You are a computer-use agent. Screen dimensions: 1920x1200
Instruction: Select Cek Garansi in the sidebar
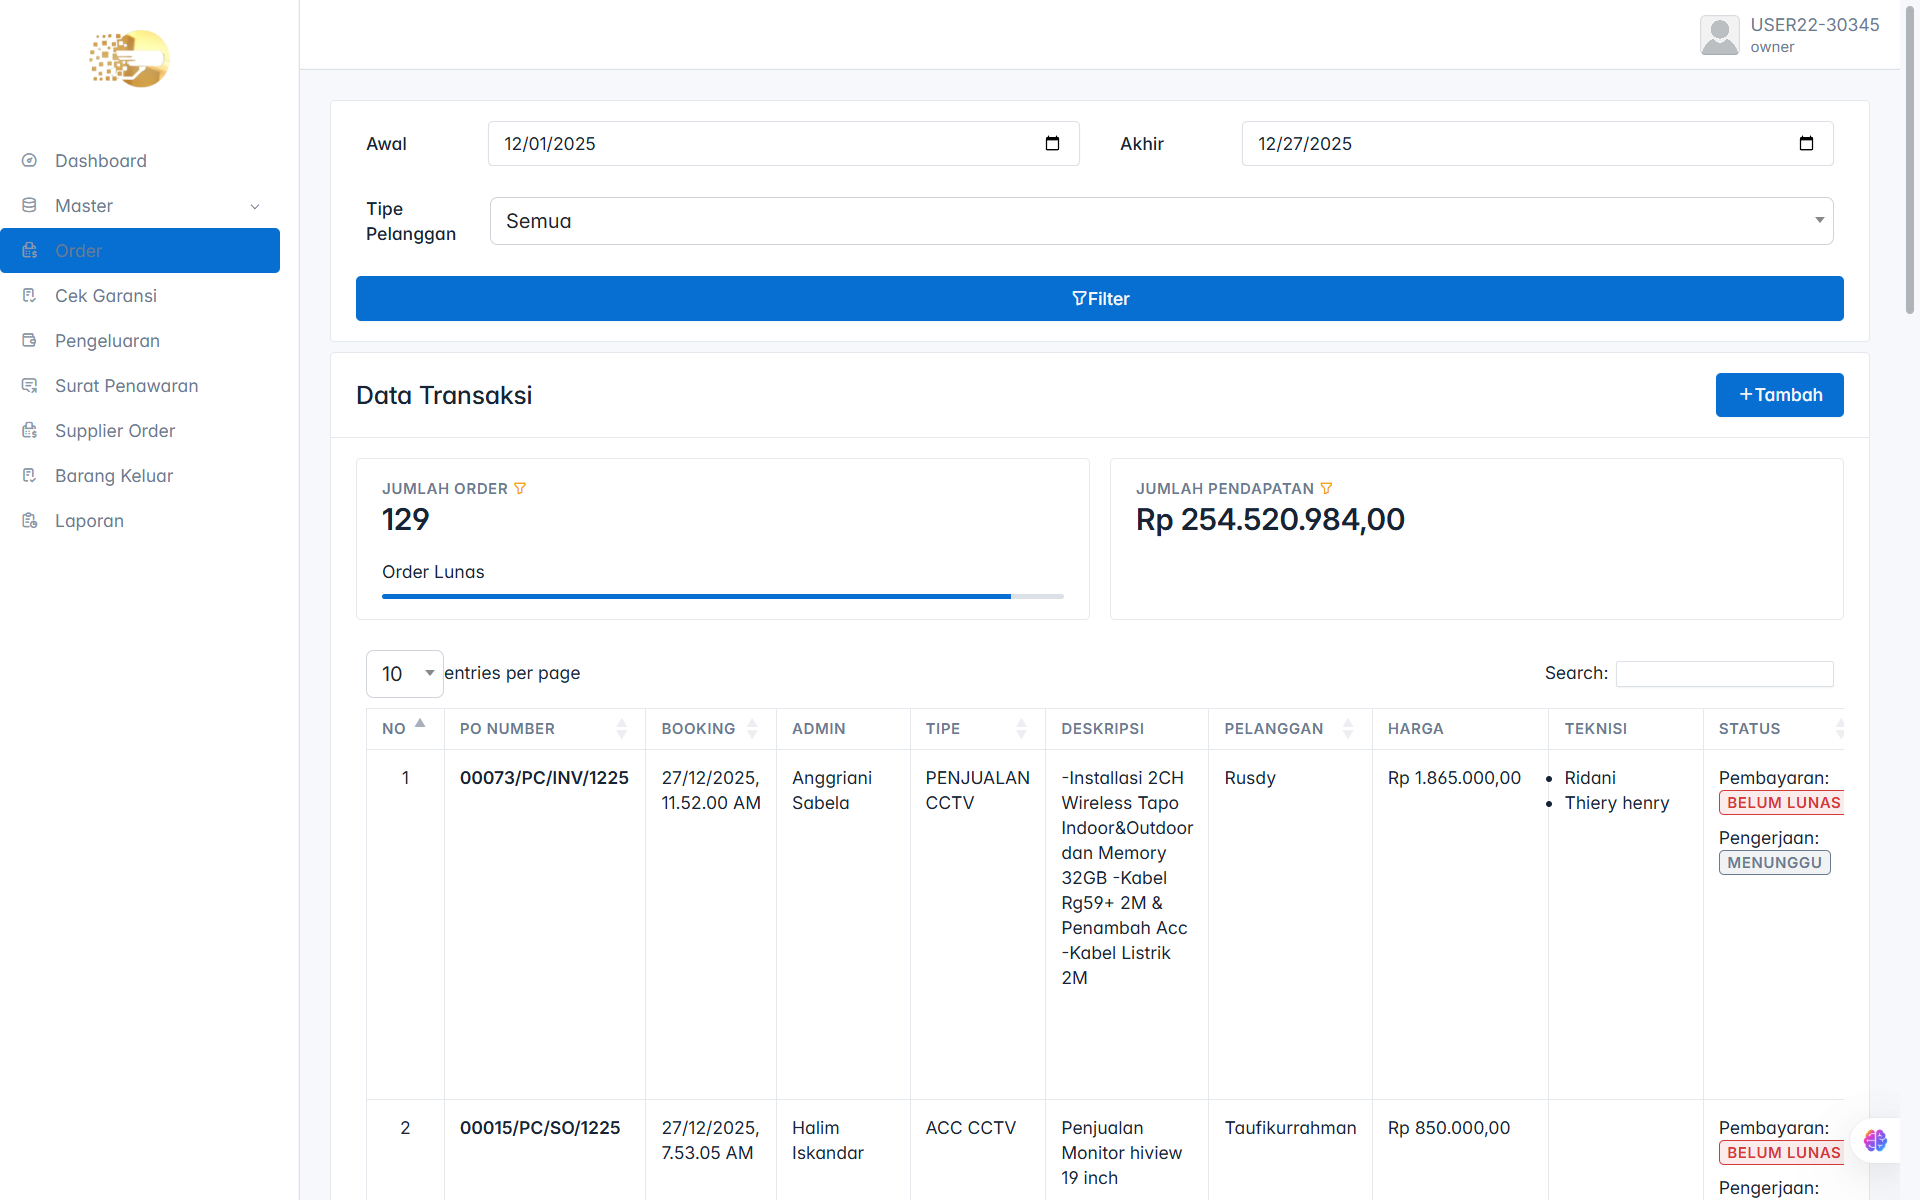105,295
